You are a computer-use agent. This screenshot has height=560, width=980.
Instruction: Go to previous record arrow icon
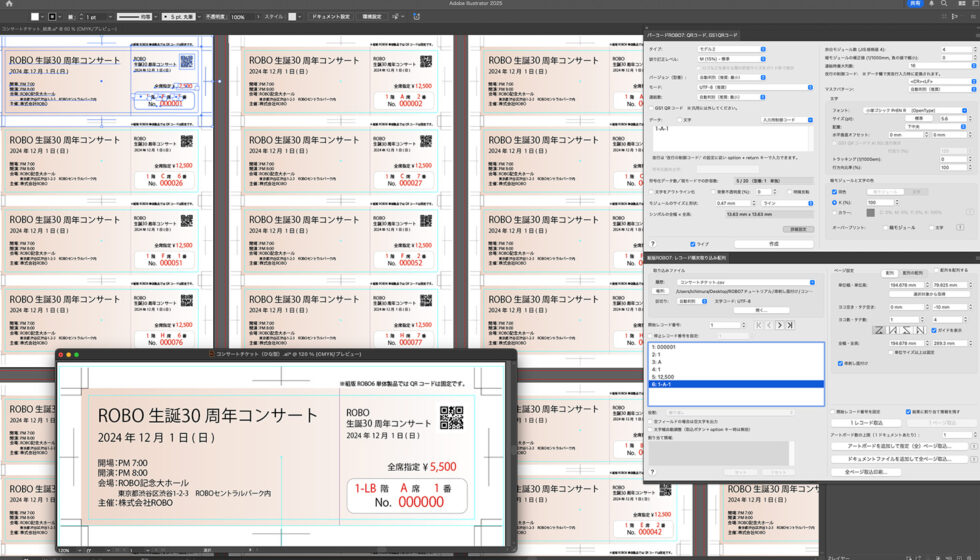point(769,325)
